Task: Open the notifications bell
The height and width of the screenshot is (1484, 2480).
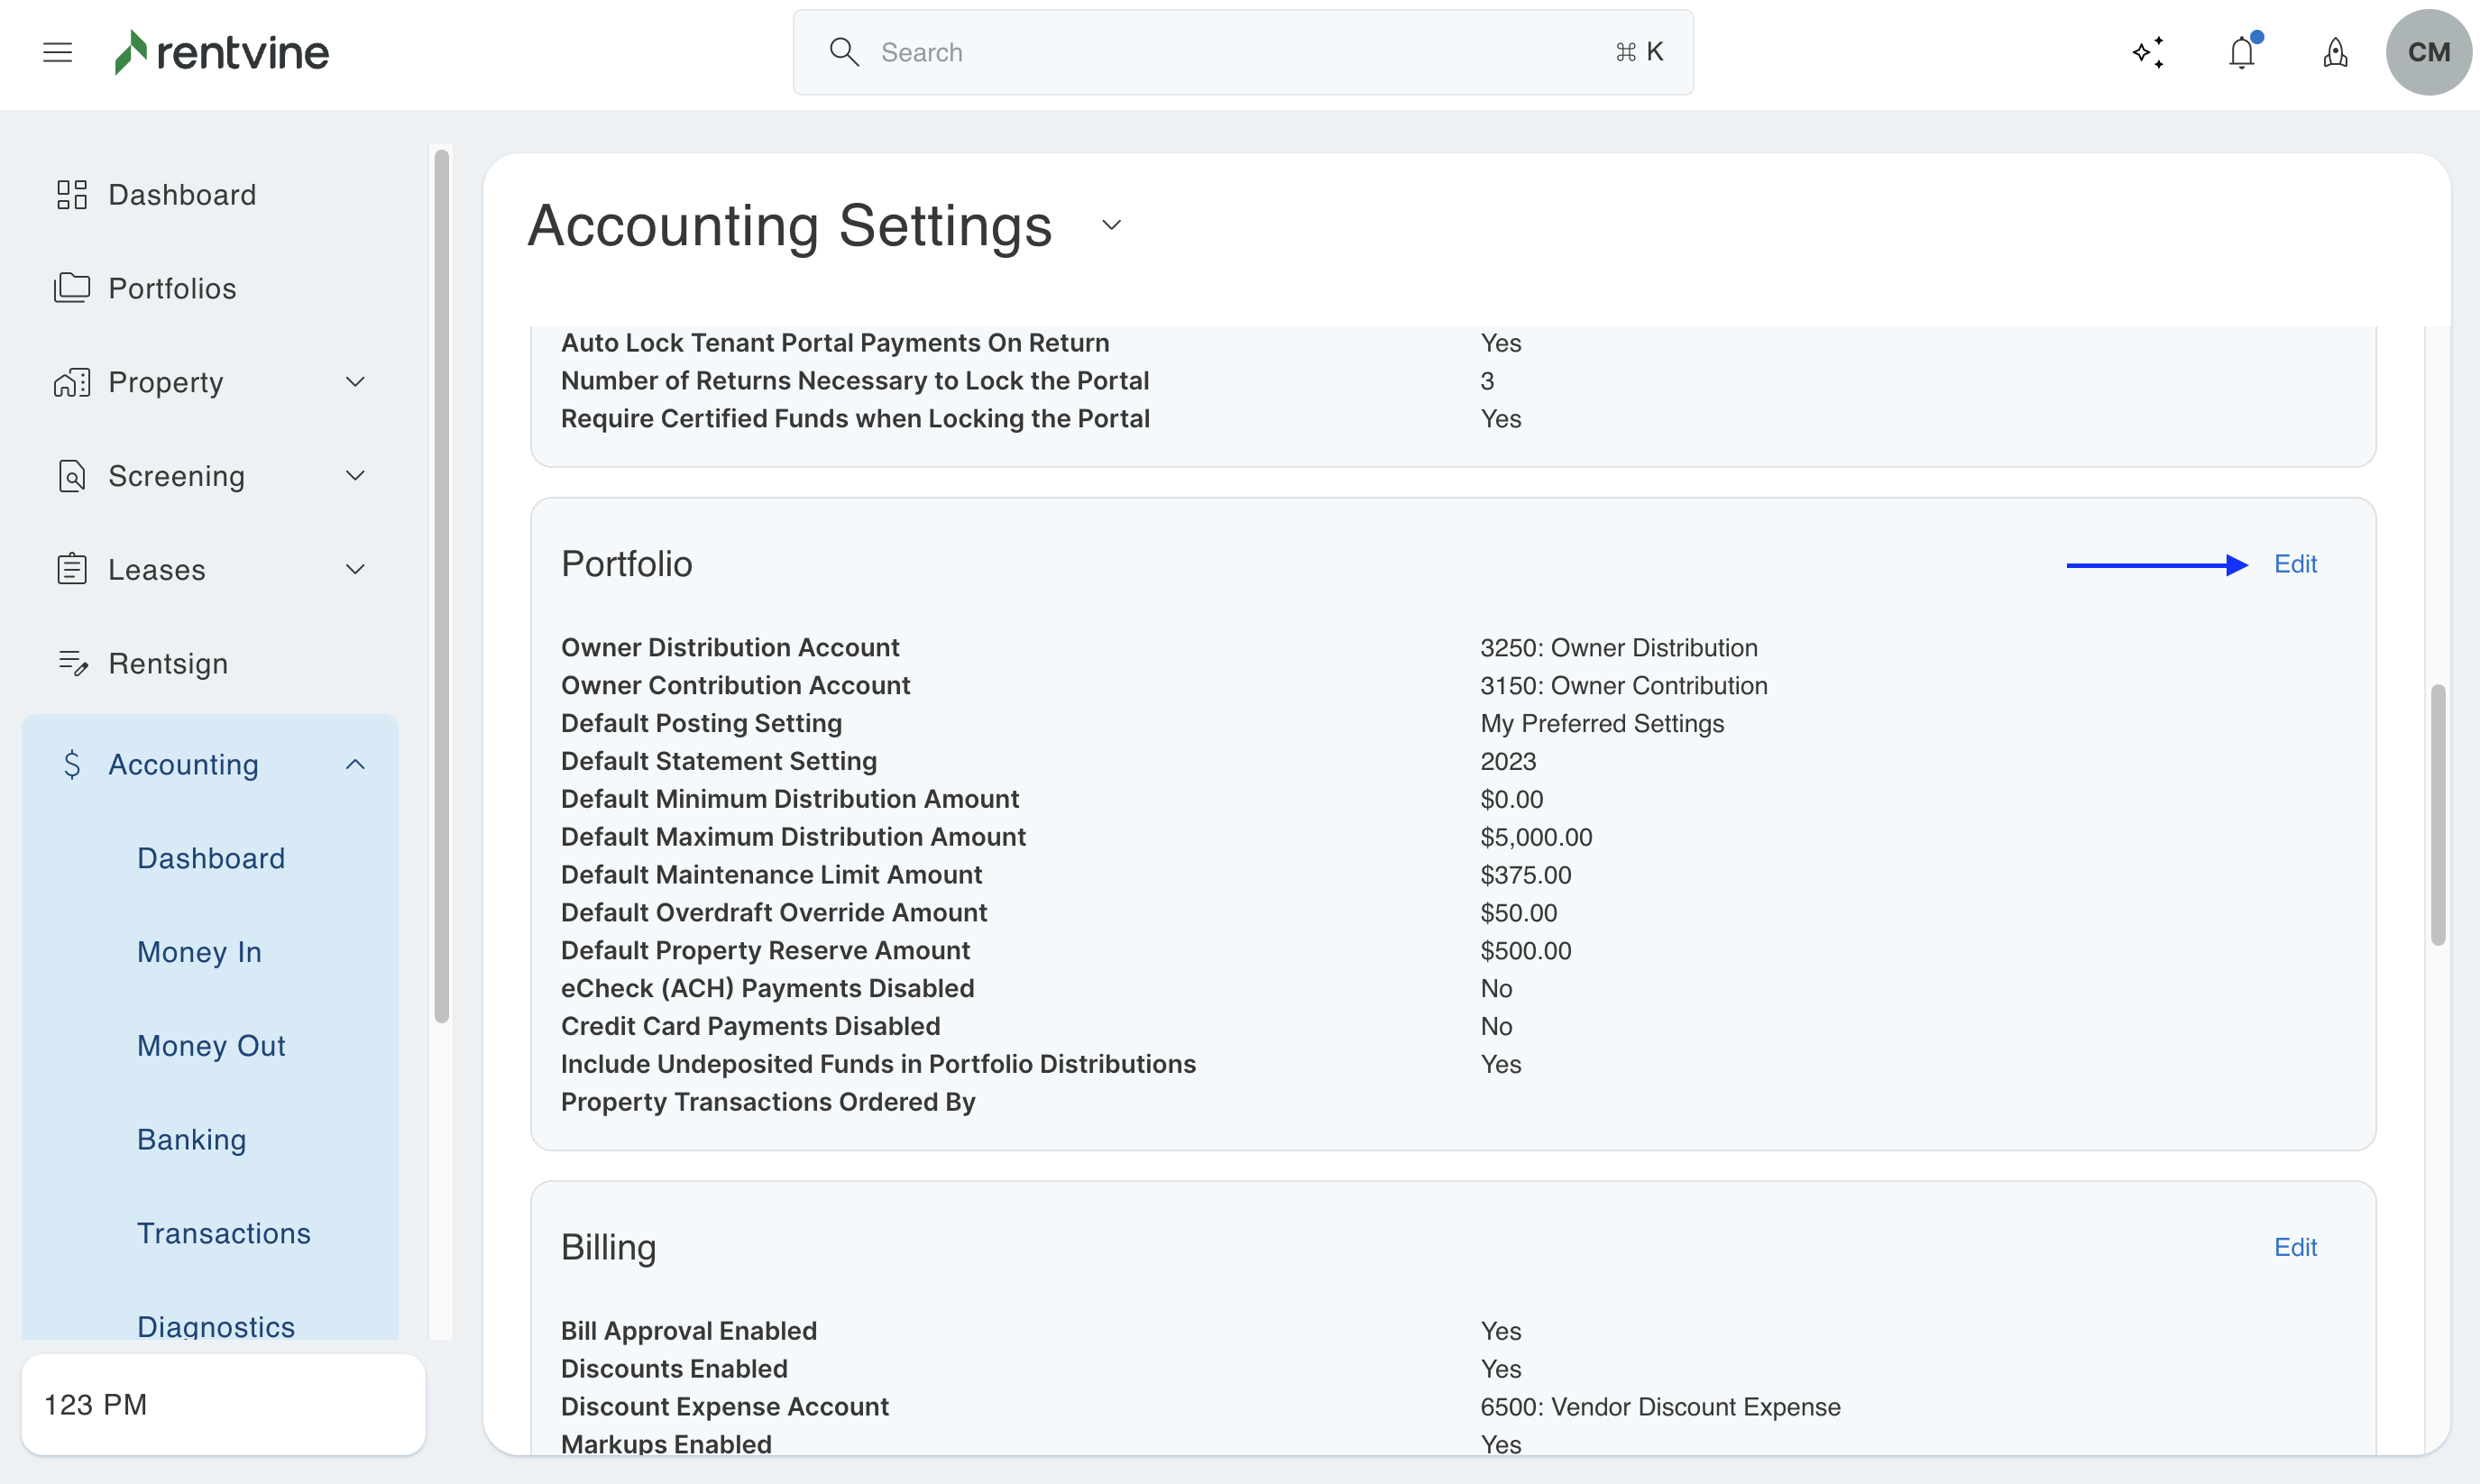Action: pyautogui.click(x=2242, y=52)
